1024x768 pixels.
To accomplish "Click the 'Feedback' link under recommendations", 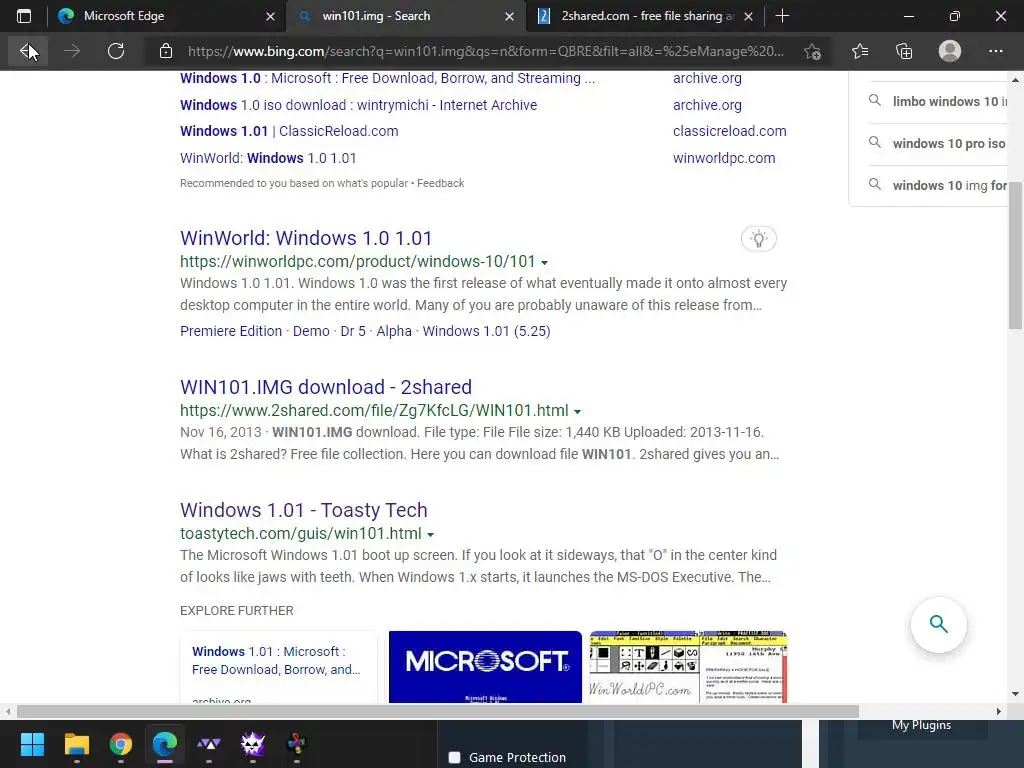I will 440,184.
